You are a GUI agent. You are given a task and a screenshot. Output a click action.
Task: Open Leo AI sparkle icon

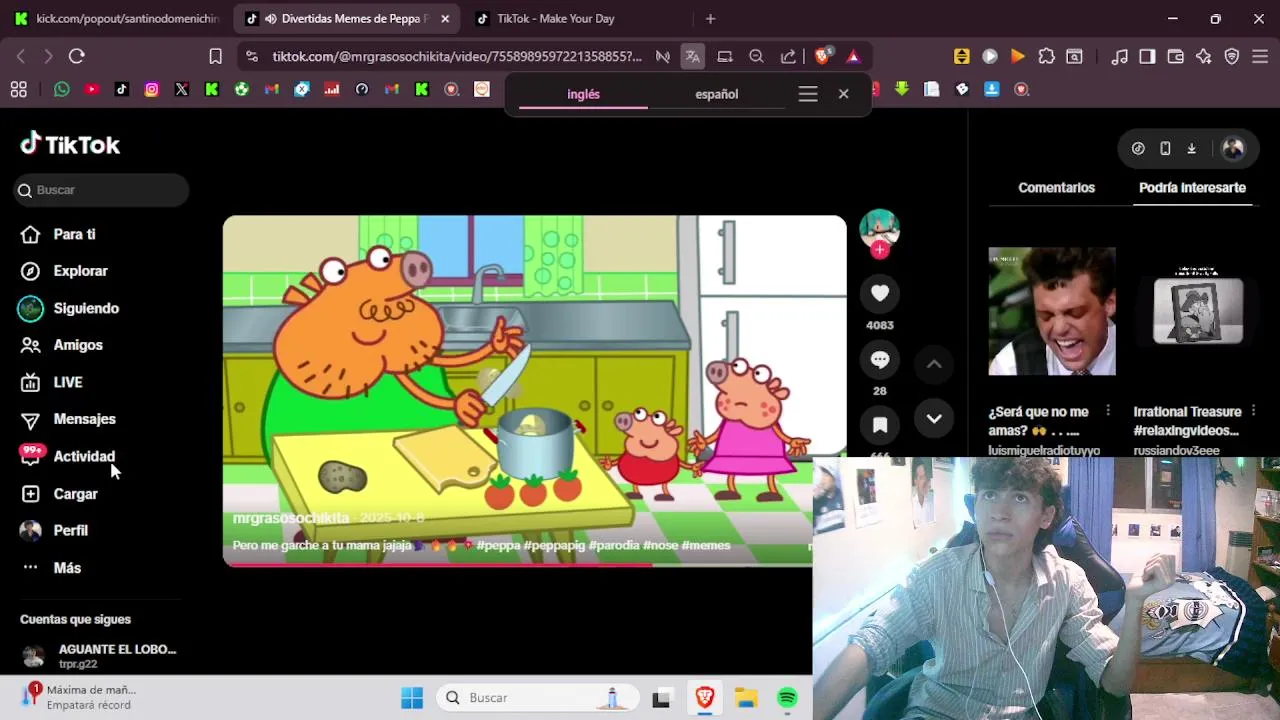[1203, 57]
